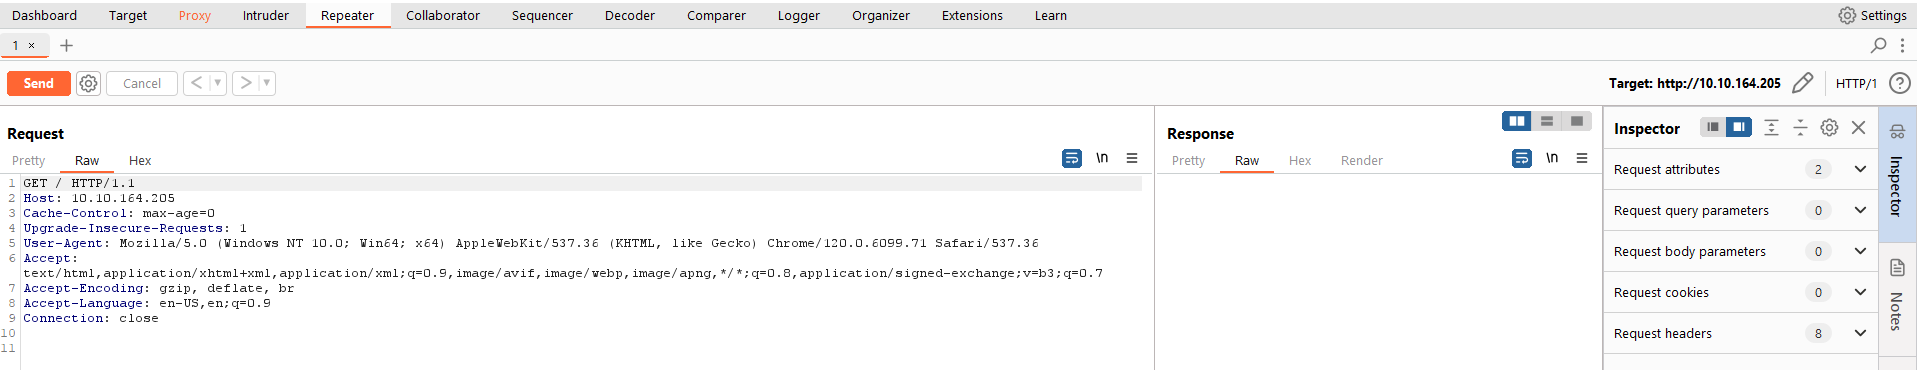Open the forward history dropdown arrow
The height and width of the screenshot is (370, 1917).
267,83
